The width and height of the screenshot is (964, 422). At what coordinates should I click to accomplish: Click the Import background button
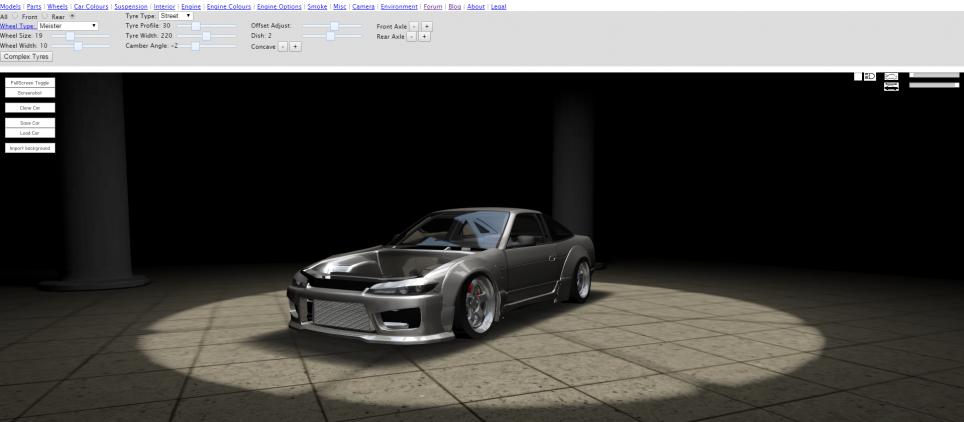[x=30, y=148]
